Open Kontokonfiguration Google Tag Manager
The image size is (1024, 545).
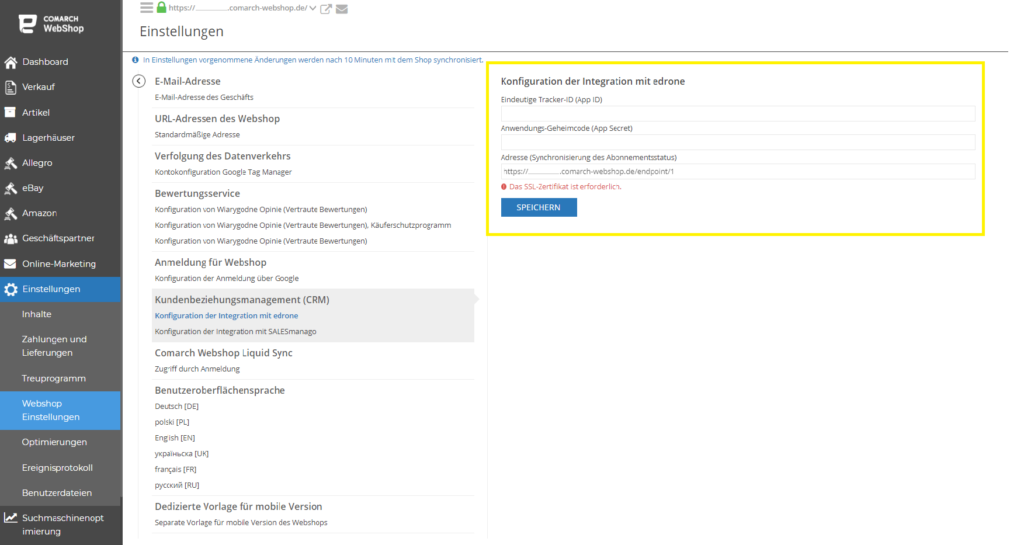(x=223, y=172)
